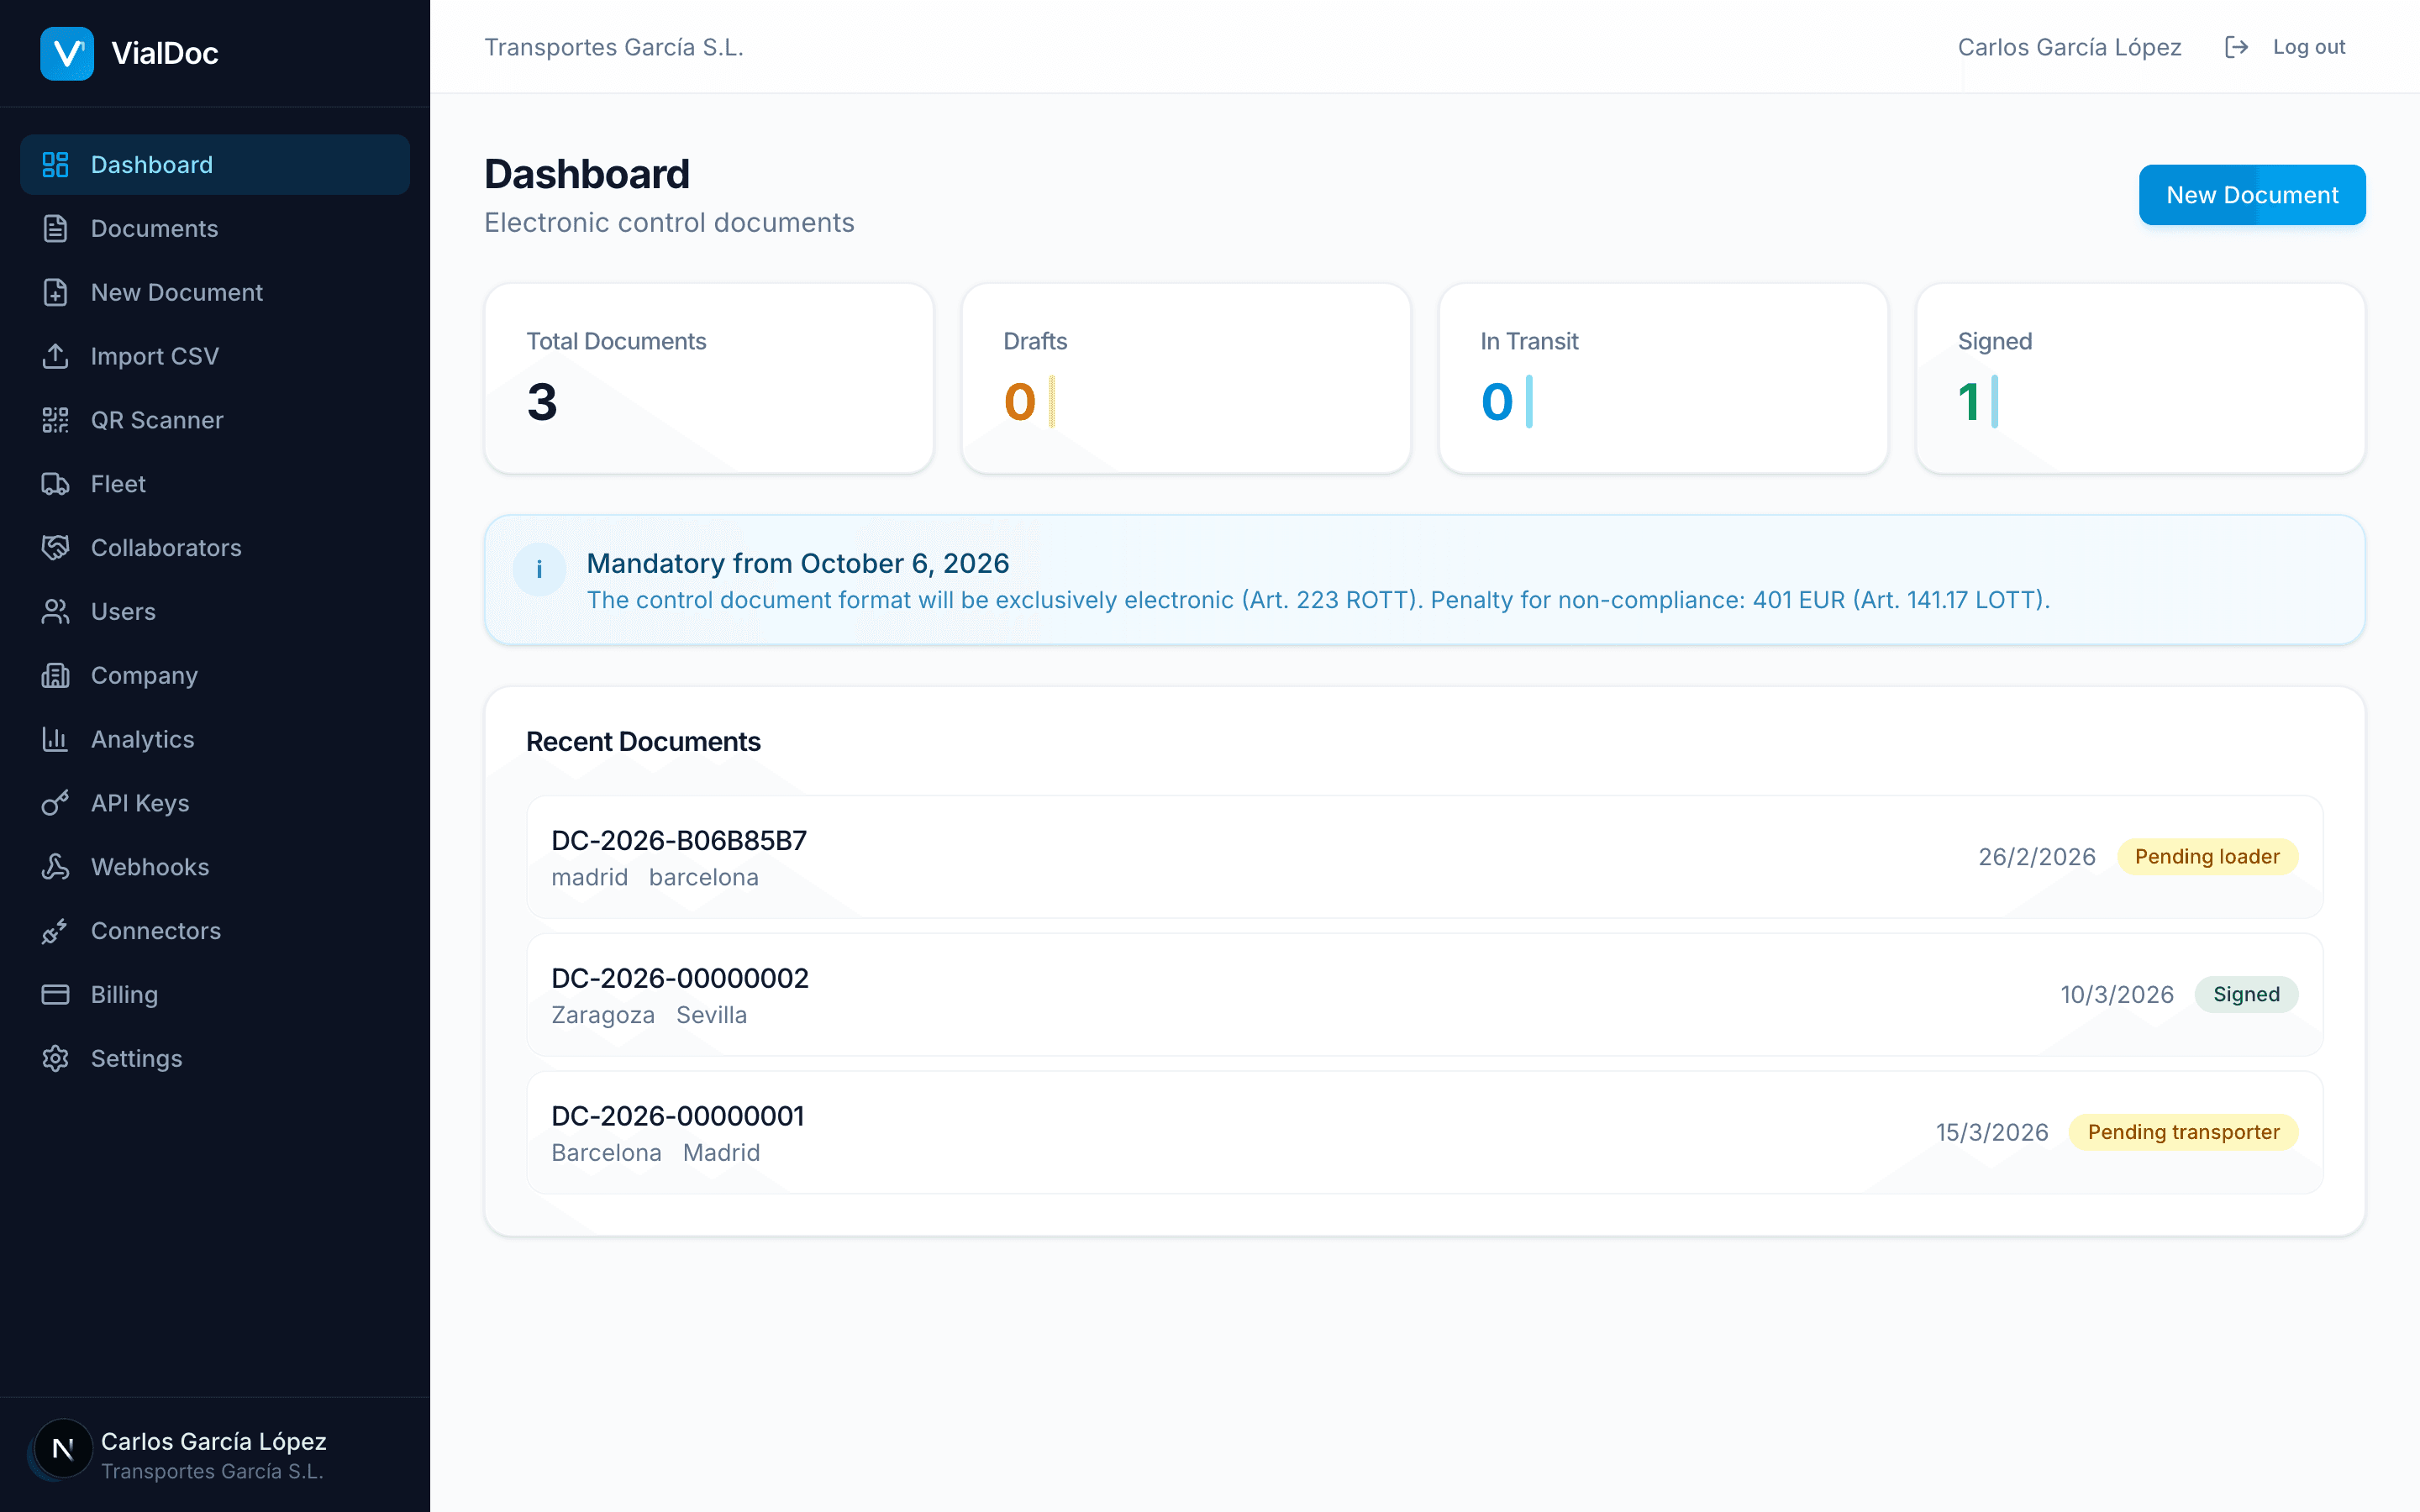Click the Webhooks sidebar icon
The height and width of the screenshot is (1512, 2420).
(55, 867)
